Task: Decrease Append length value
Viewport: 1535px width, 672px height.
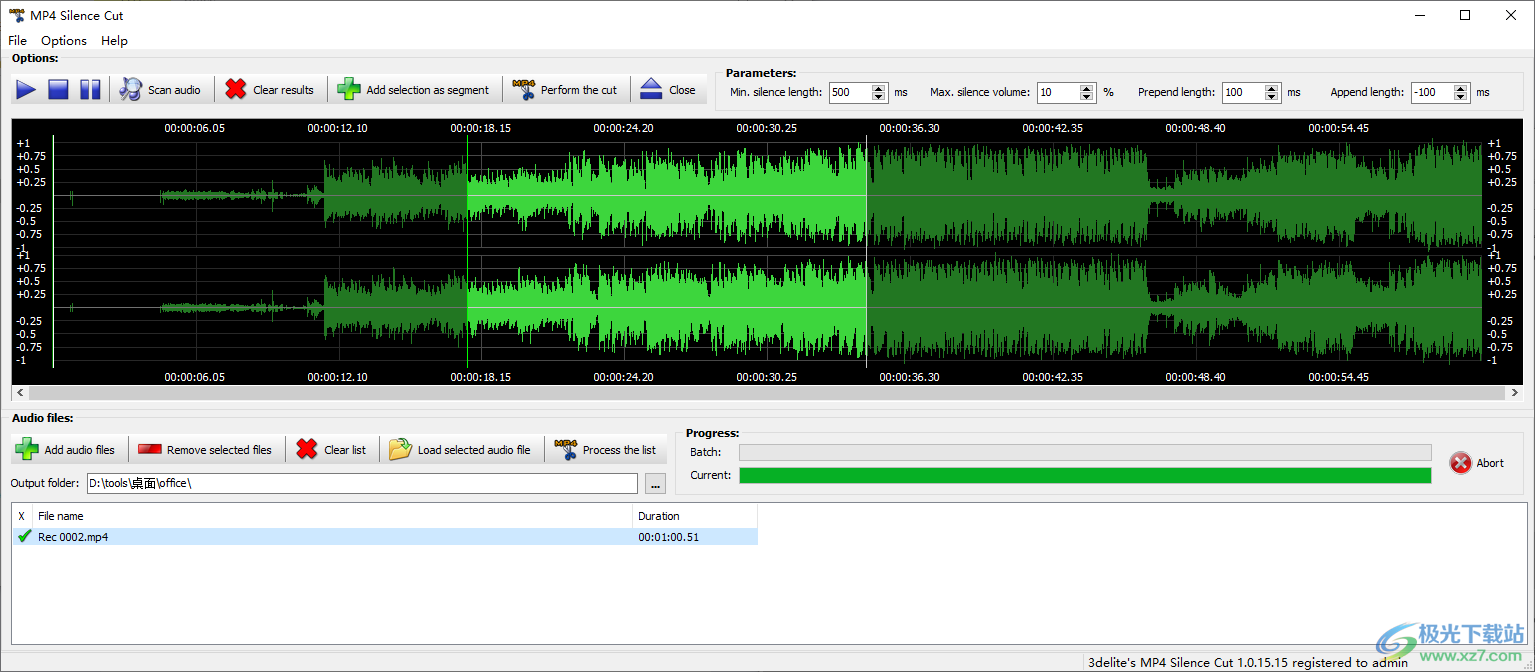Action: (x=1461, y=97)
